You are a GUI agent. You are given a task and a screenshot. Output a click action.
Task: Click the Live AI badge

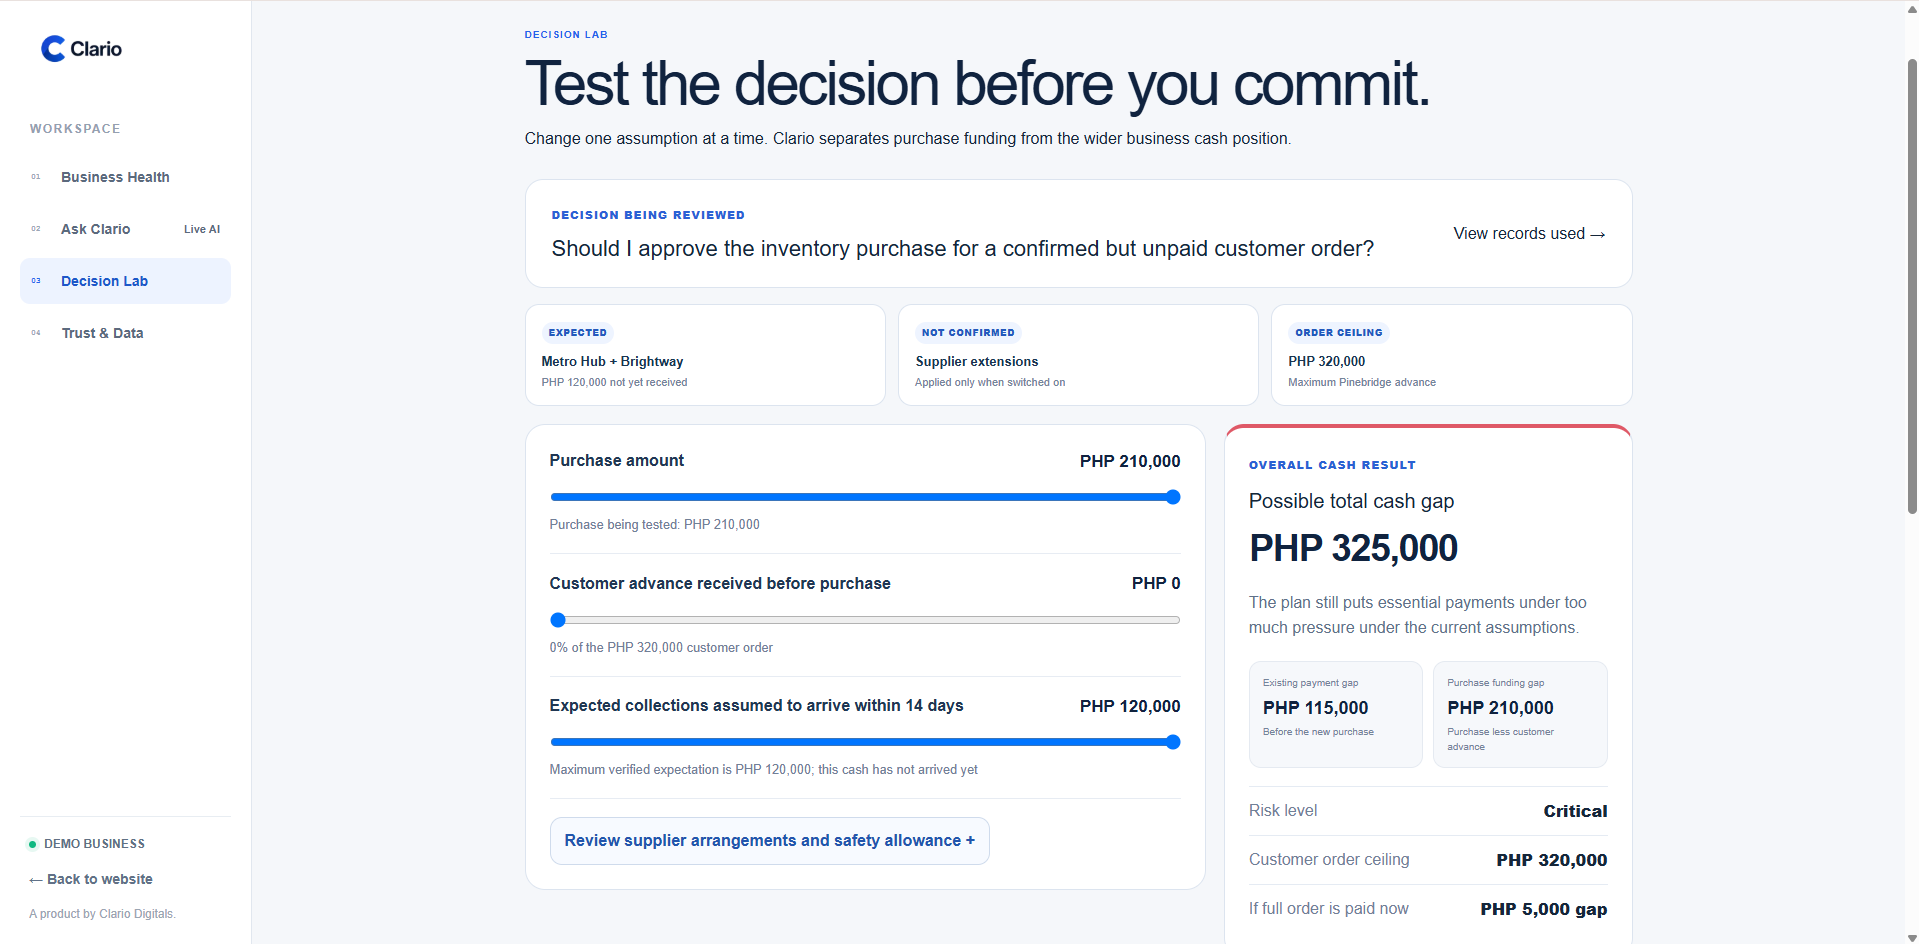pyautogui.click(x=202, y=229)
